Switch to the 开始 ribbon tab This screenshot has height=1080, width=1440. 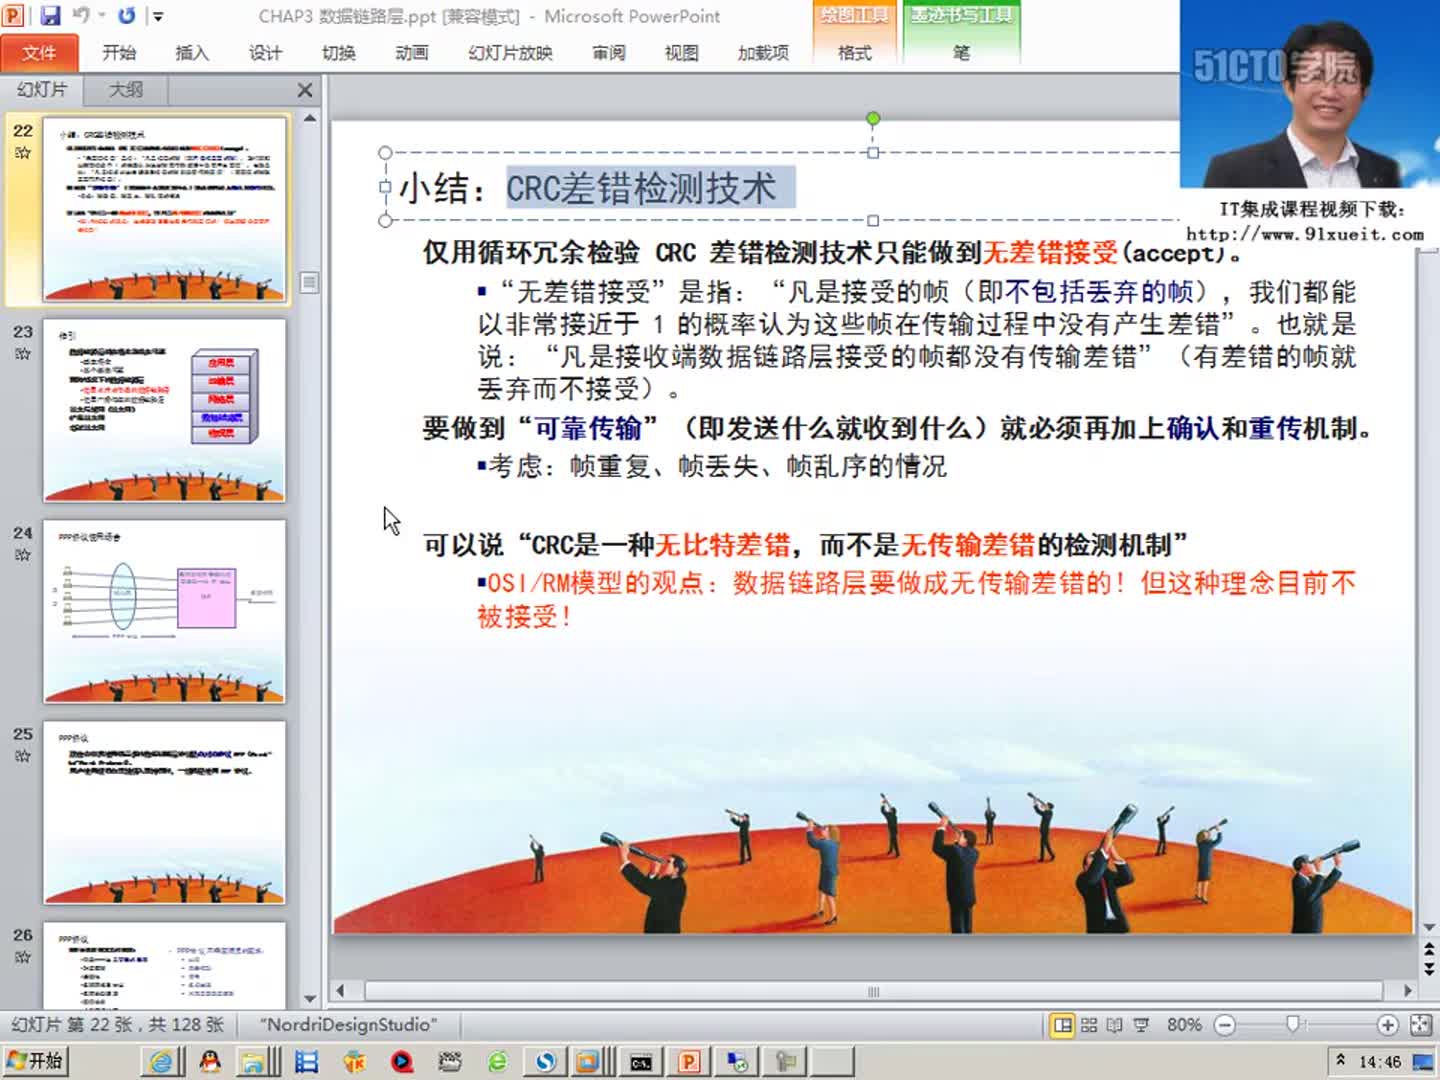point(119,53)
